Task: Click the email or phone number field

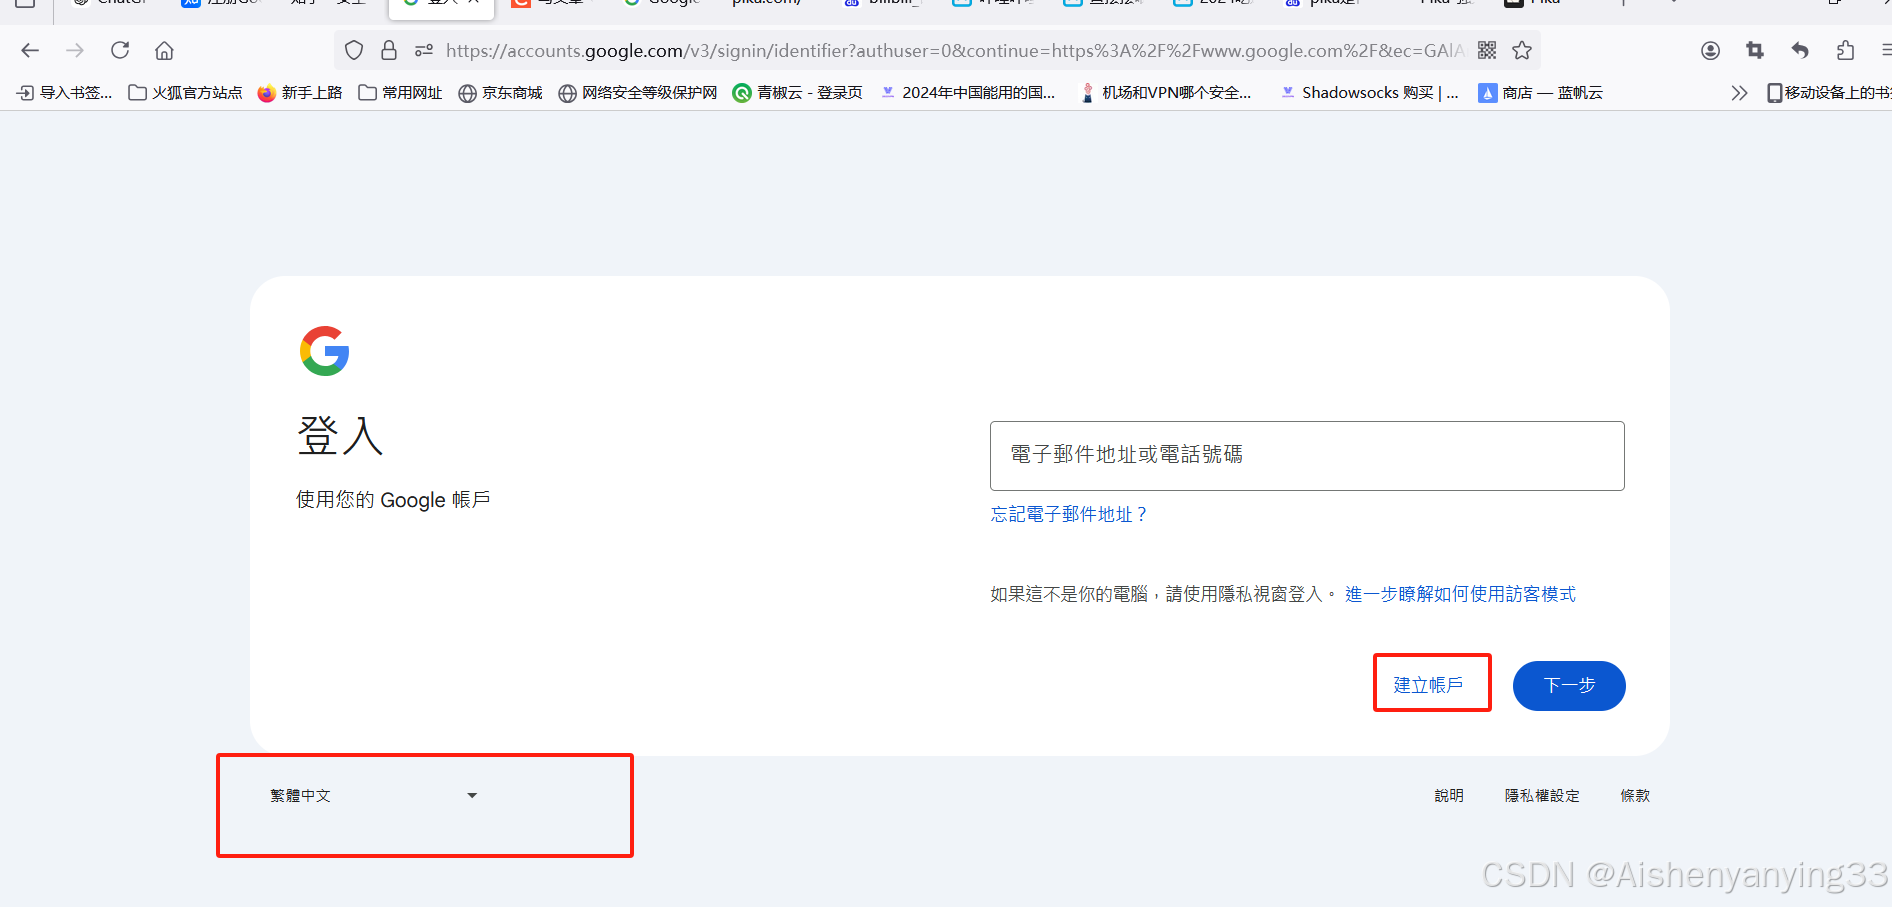Action: pos(1307,456)
